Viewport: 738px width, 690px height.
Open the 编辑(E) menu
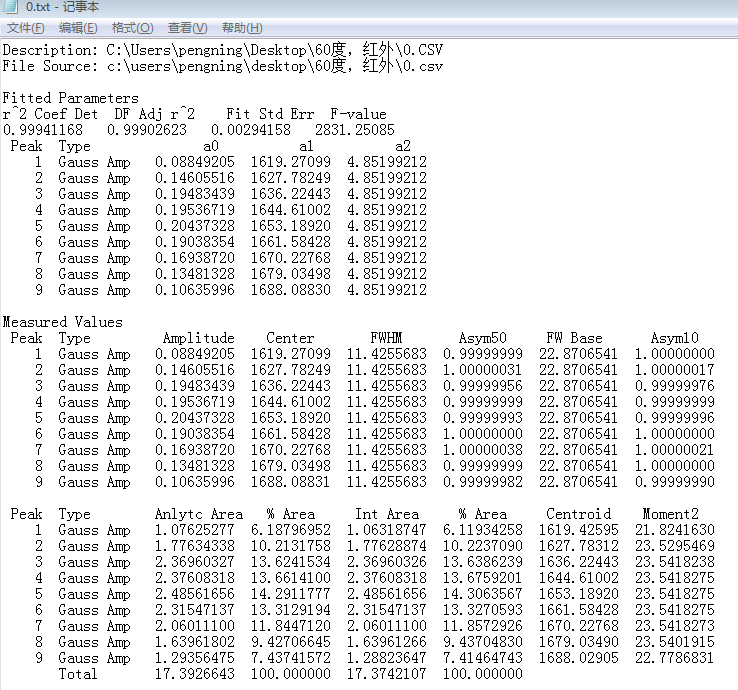[x=78, y=28]
